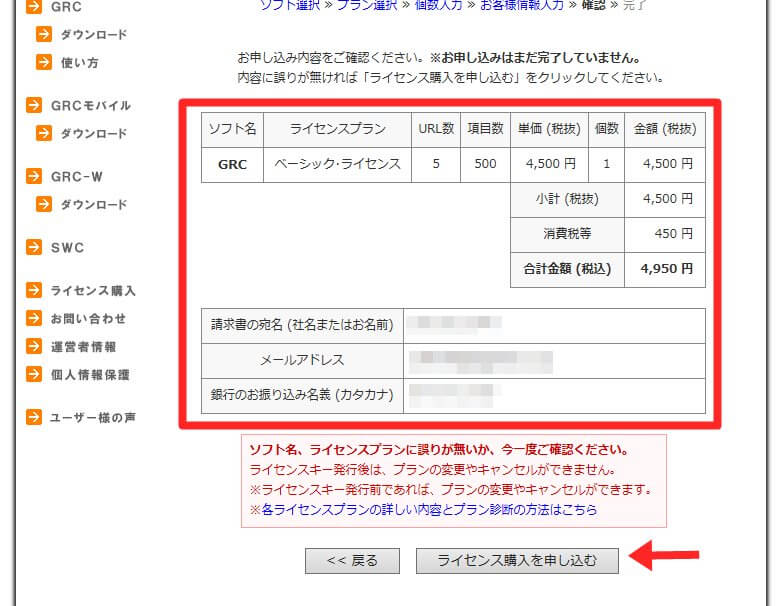Open ダウンロード under GRCモバイル
This screenshot has height=606, width=777.
point(94,133)
